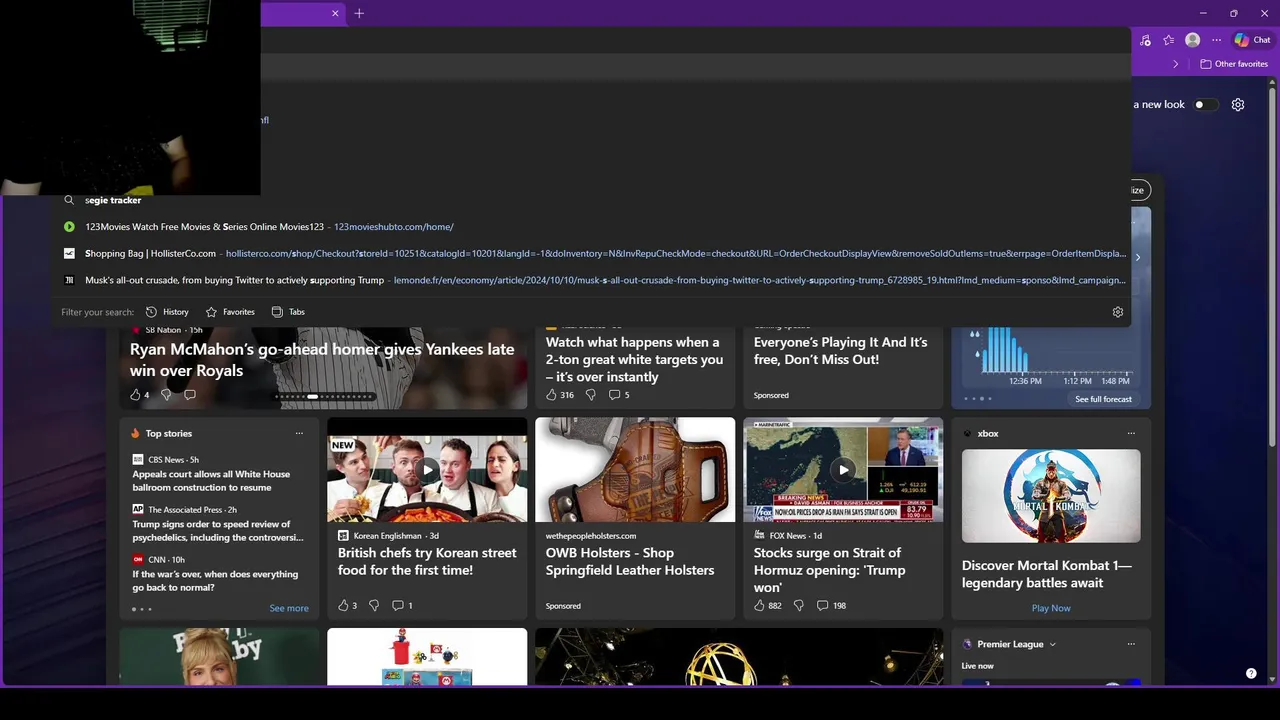Screen dimensions: 1280x720
Task: Open comments on Ryan McMahon Yankees story
Action: coord(190,395)
